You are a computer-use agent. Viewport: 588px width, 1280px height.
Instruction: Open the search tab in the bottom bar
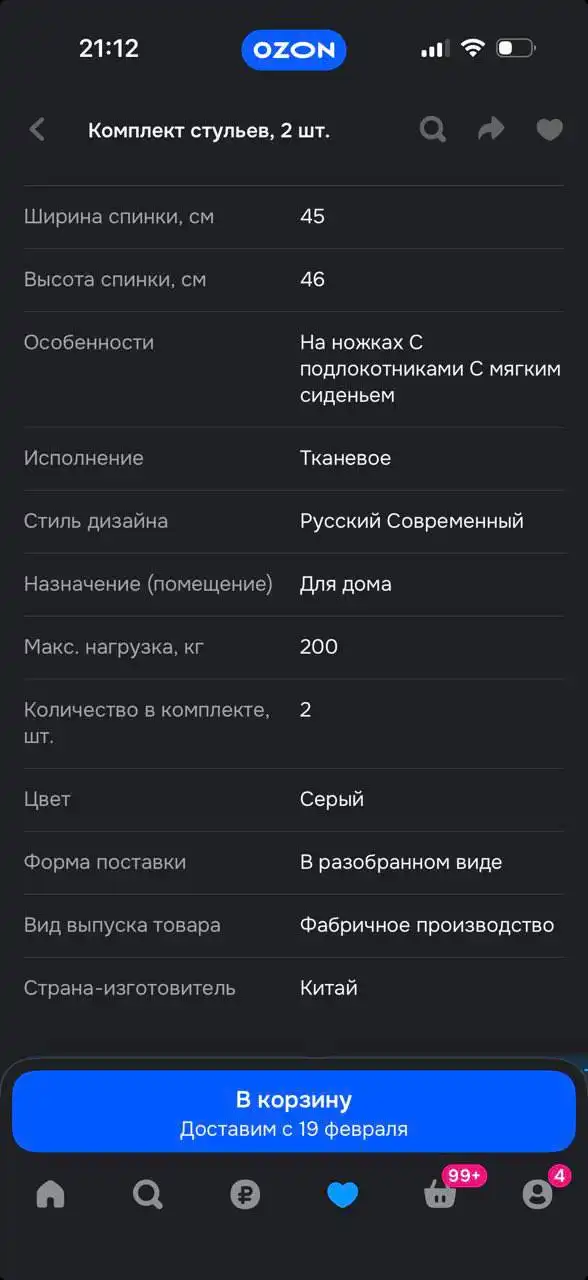click(x=147, y=1194)
